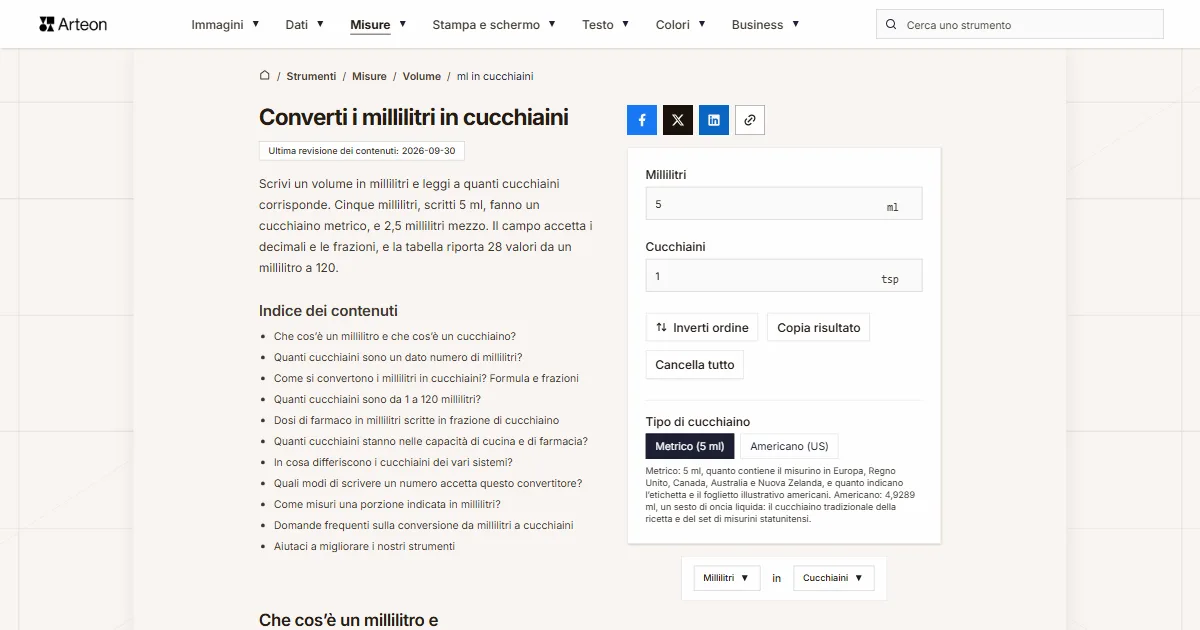
Task: Focus the Millilitri input field
Action: pyautogui.click(x=784, y=204)
